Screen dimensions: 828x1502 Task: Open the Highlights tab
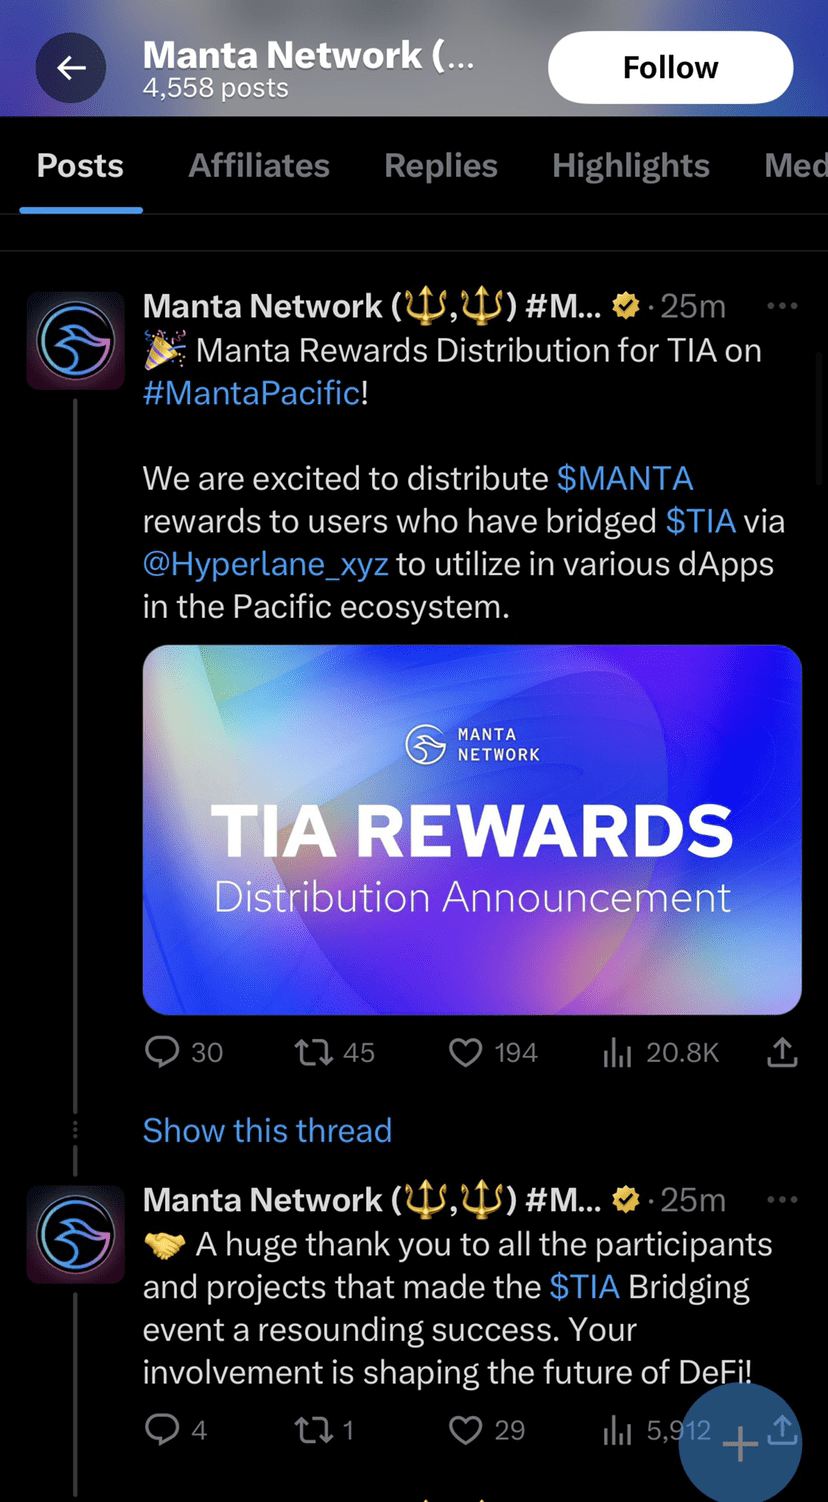pos(631,166)
